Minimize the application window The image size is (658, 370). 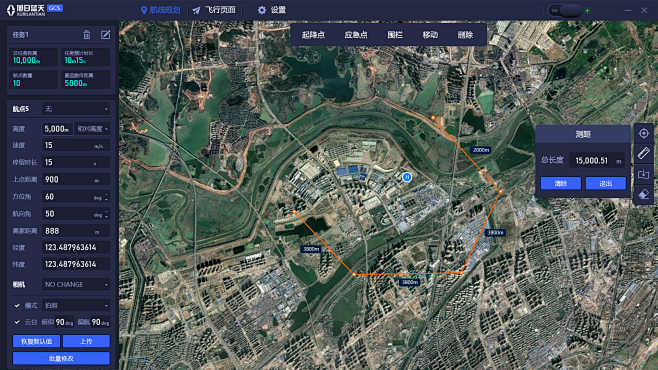(628, 10)
